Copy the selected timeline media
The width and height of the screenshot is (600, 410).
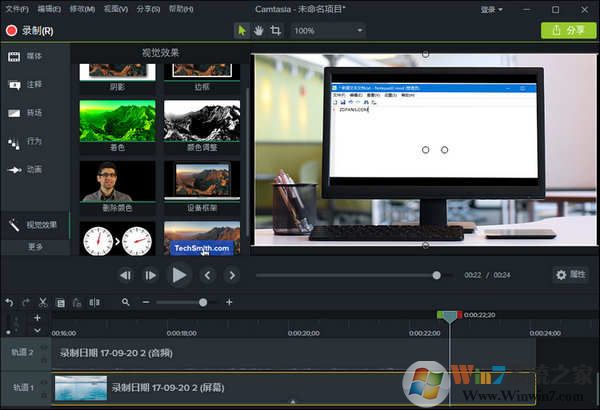pos(60,303)
